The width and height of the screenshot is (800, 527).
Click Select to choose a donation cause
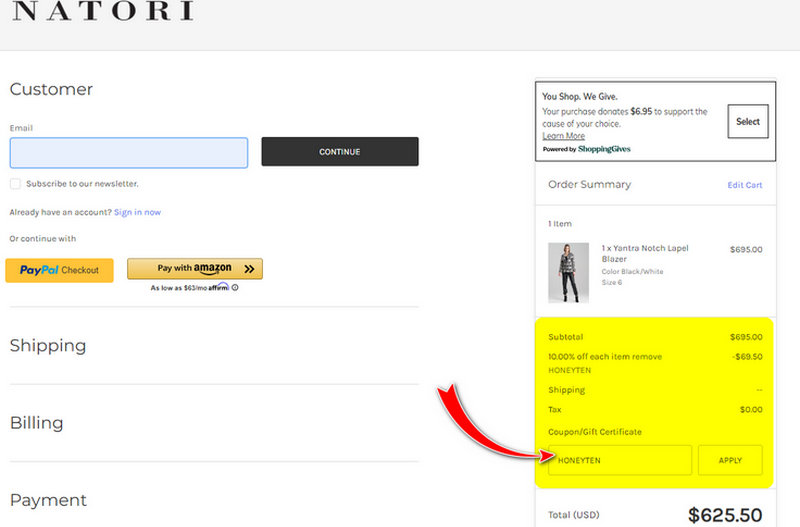coord(748,122)
